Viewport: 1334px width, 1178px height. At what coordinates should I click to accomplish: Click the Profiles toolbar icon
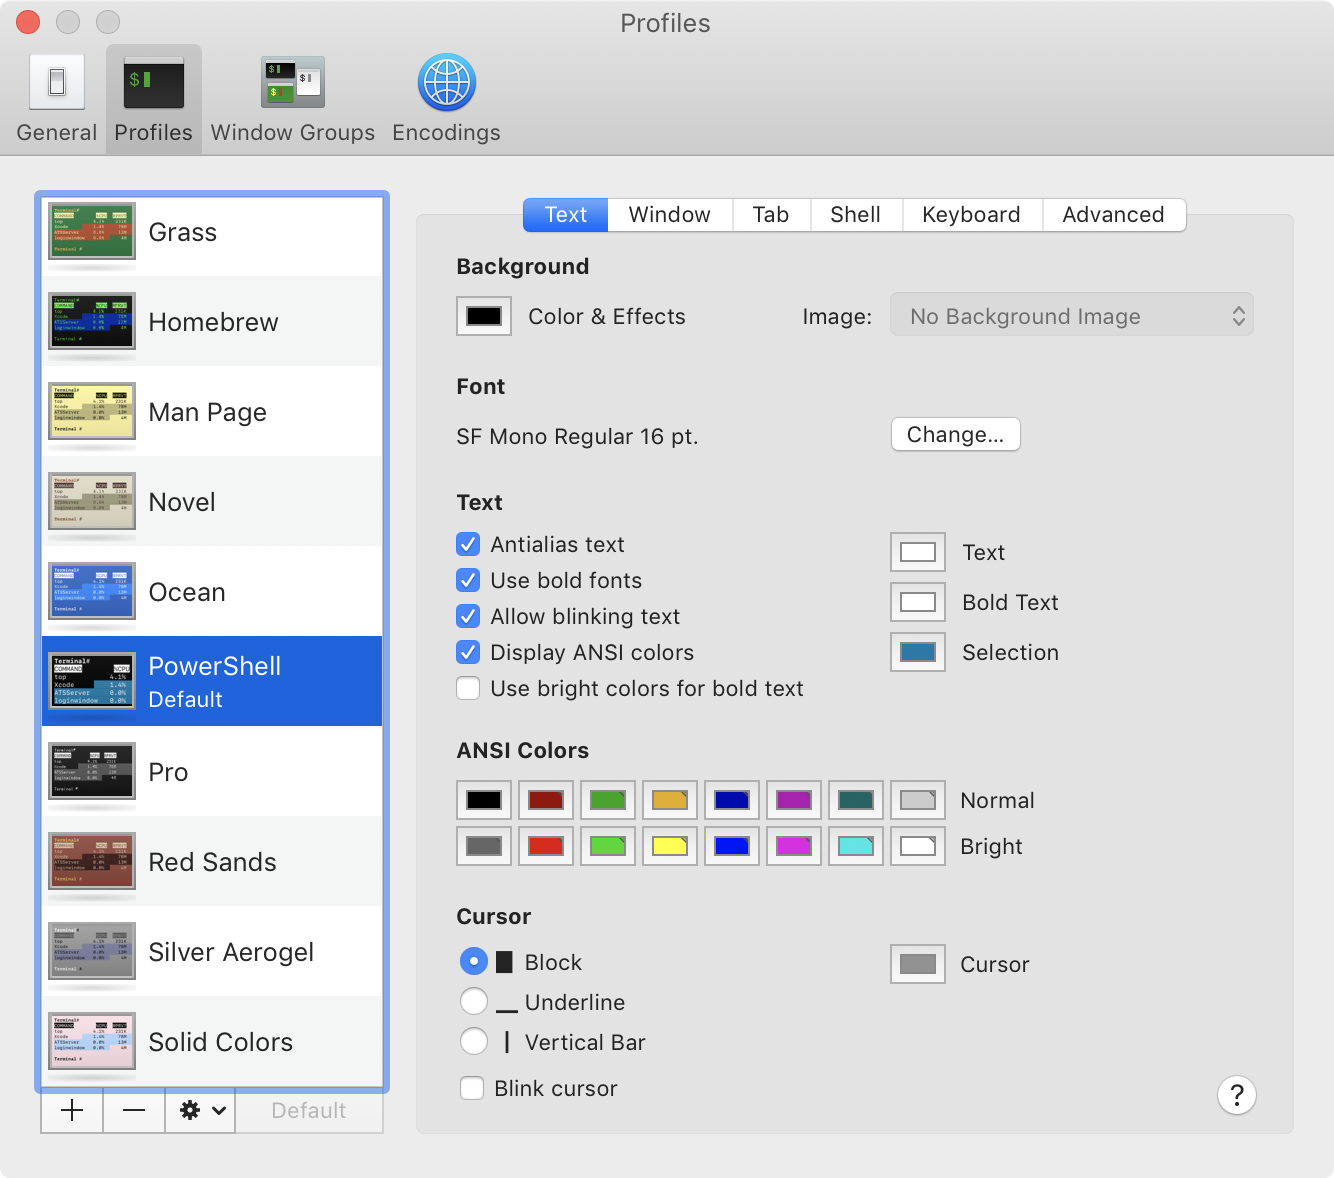click(154, 99)
